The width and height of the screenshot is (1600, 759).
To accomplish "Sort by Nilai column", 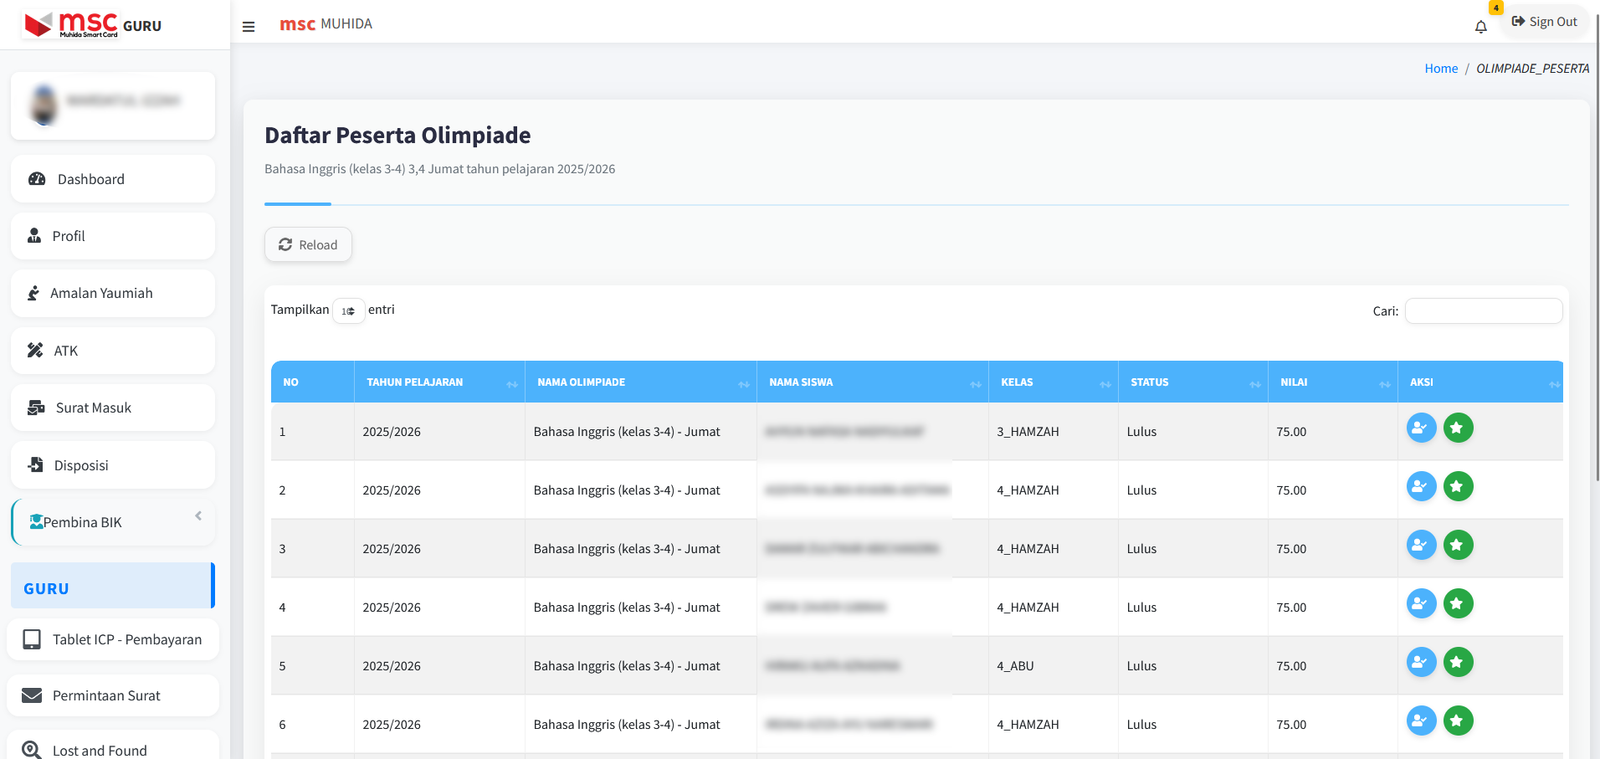I will pos(1333,382).
